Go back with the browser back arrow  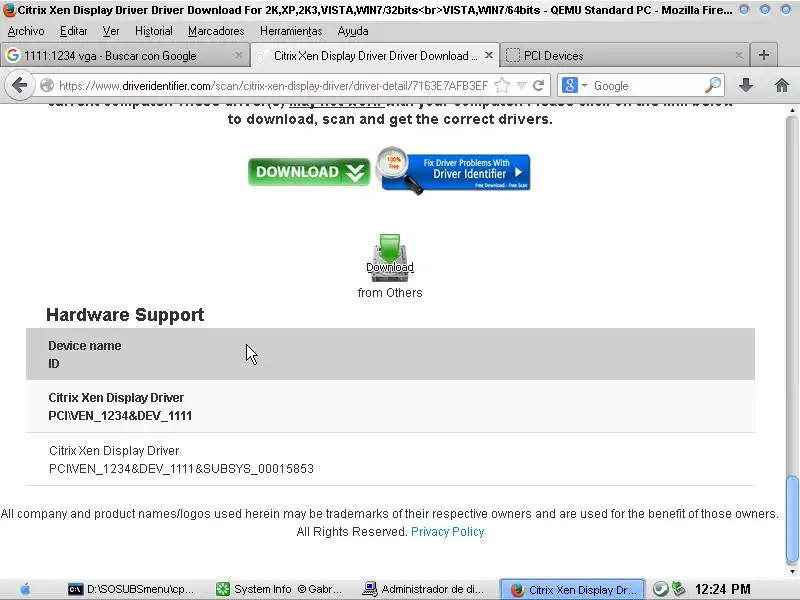pos(19,85)
